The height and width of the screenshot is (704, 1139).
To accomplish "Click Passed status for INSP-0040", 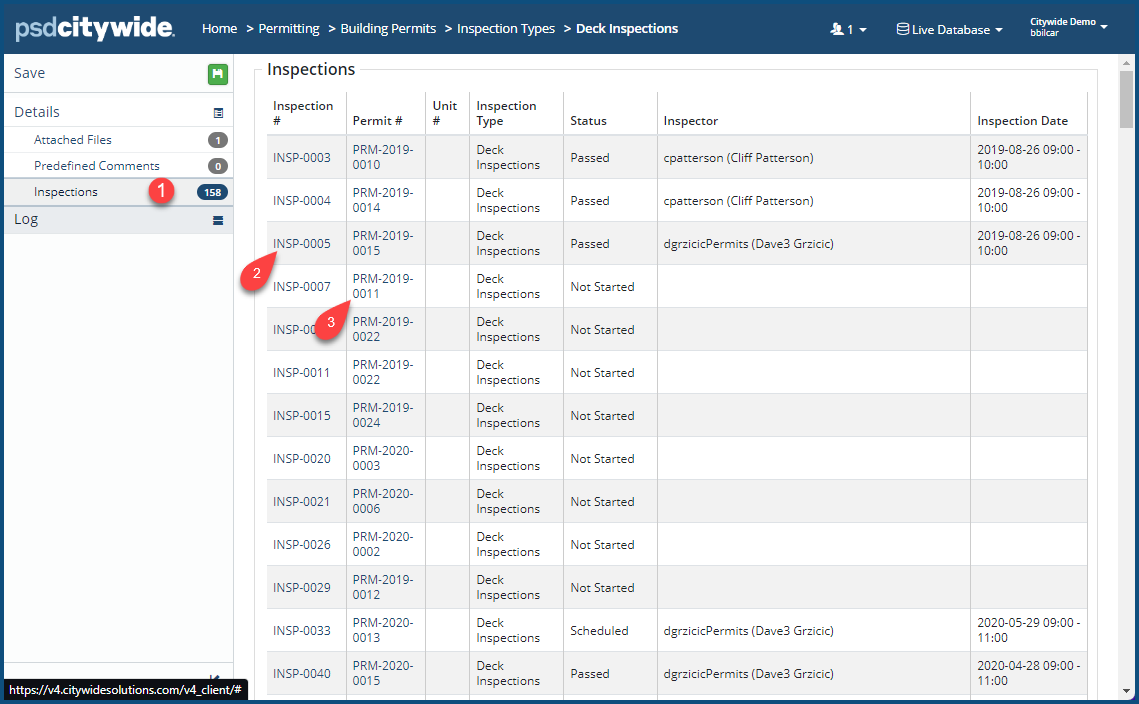I will [x=590, y=673].
